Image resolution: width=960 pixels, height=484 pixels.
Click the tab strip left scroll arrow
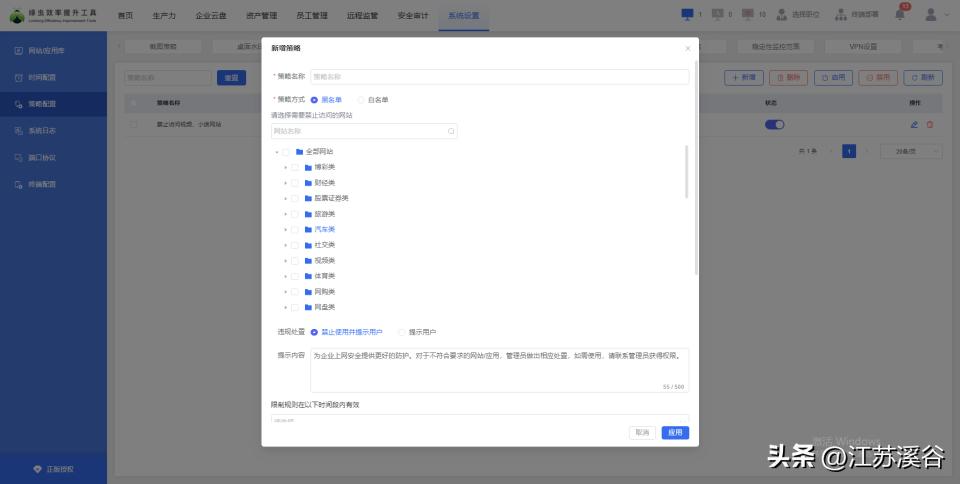[x=119, y=46]
